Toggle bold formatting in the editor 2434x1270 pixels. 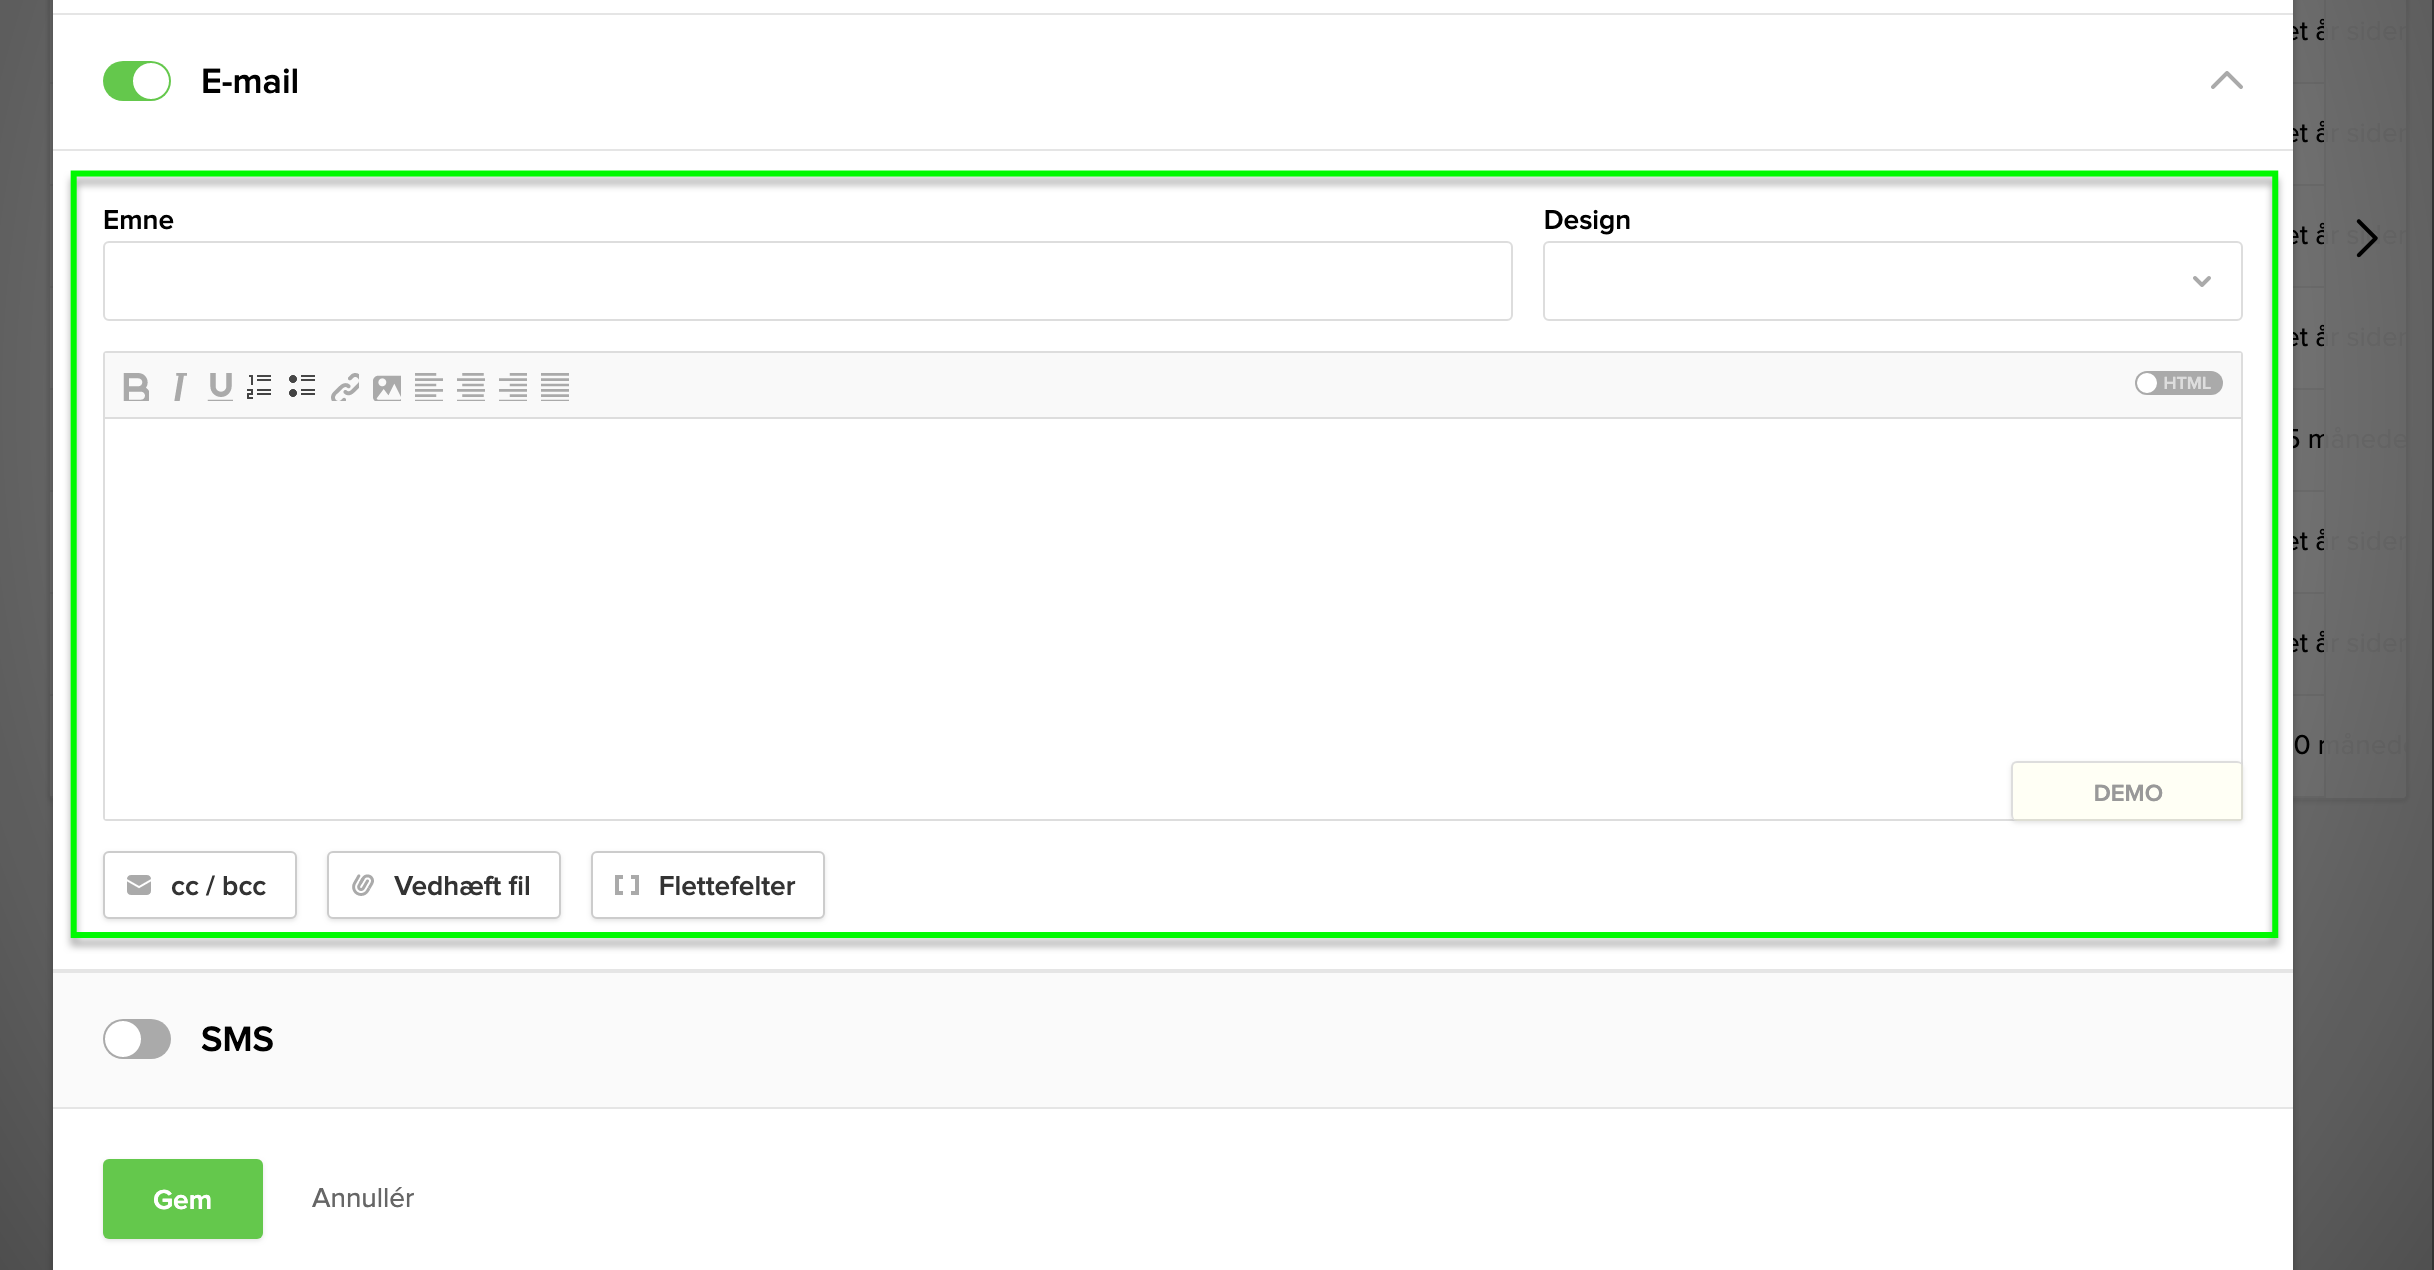136,386
